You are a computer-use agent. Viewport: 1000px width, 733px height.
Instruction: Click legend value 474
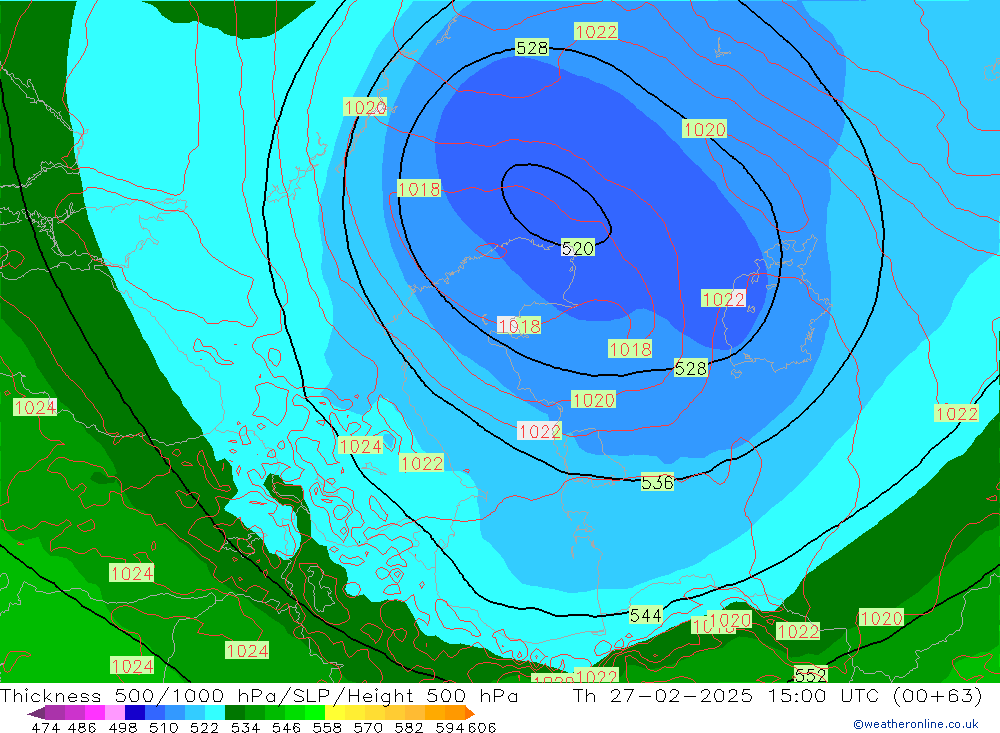pos(46,728)
